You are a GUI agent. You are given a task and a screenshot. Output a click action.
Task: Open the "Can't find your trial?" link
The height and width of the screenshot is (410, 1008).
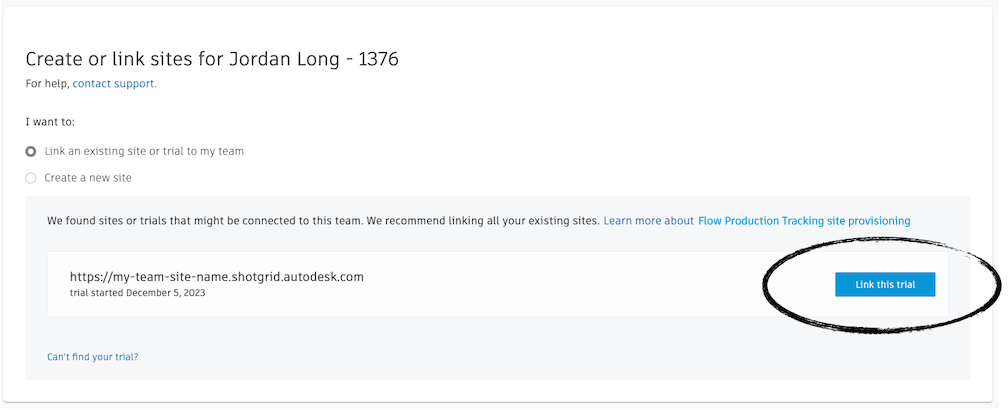pyautogui.click(x=93, y=357)
